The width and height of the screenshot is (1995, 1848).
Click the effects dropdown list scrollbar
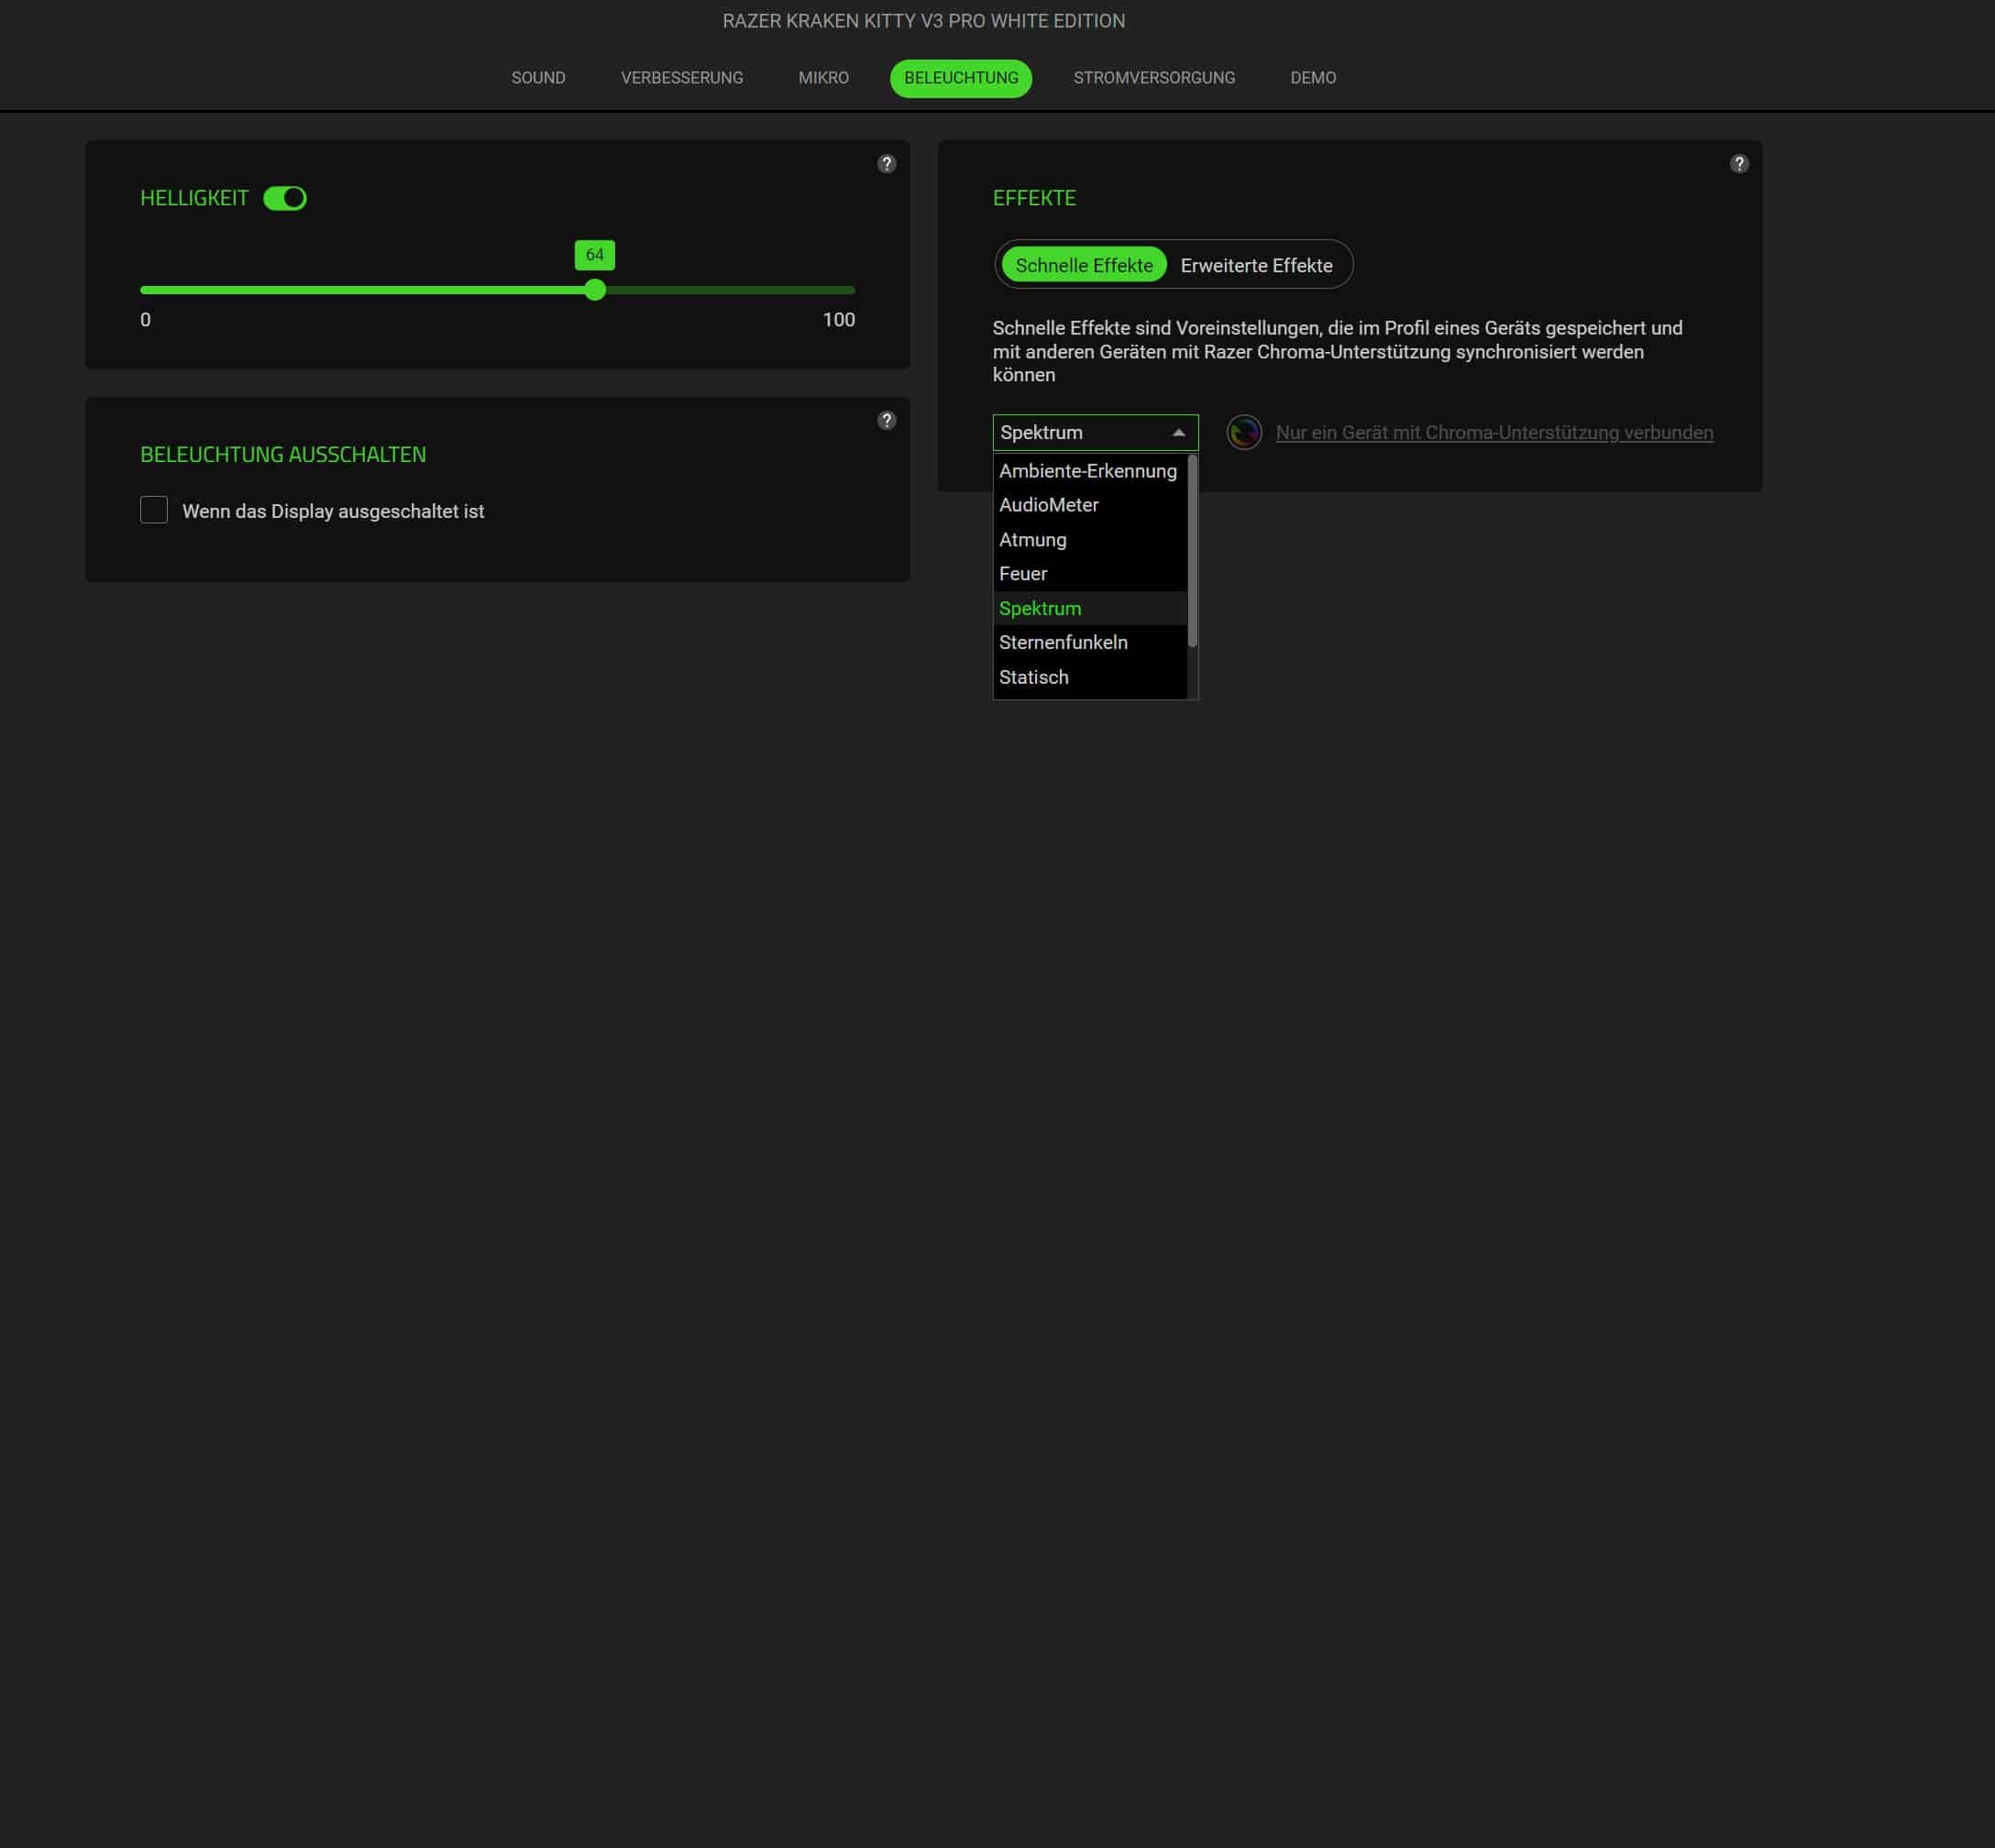[1192, 551]
